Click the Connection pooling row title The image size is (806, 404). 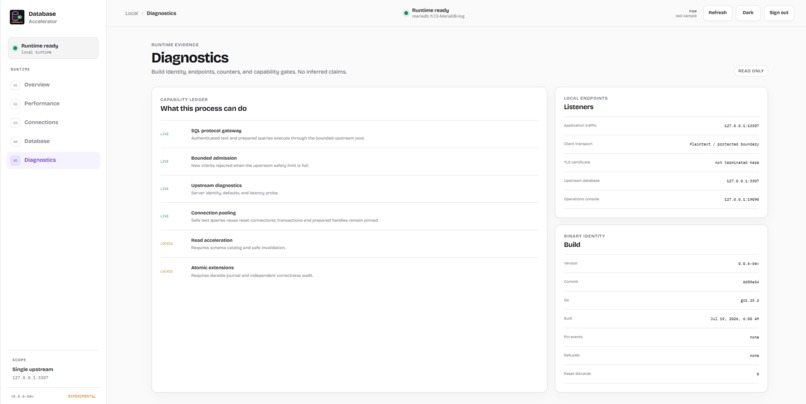(213, 213)
